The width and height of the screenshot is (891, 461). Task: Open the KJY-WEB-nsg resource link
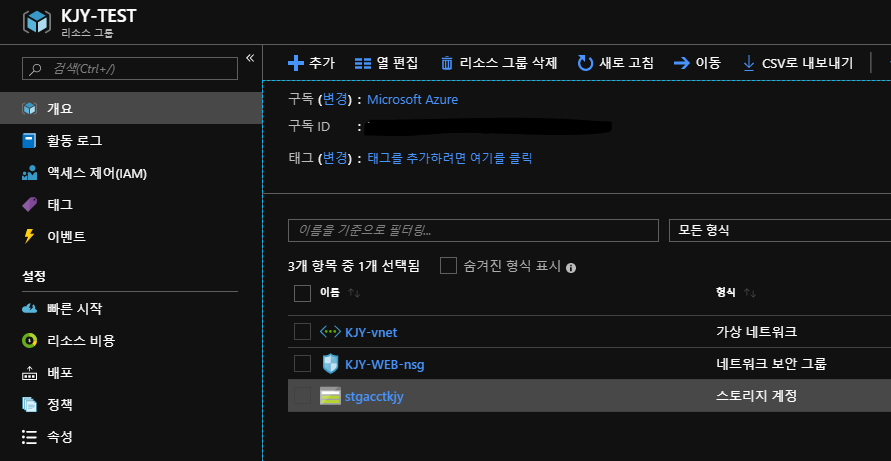pos(385,364)
